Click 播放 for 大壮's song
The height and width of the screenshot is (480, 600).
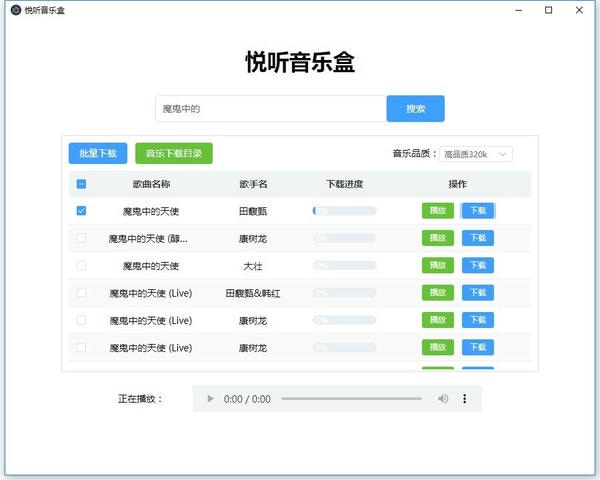pos(438,265)
